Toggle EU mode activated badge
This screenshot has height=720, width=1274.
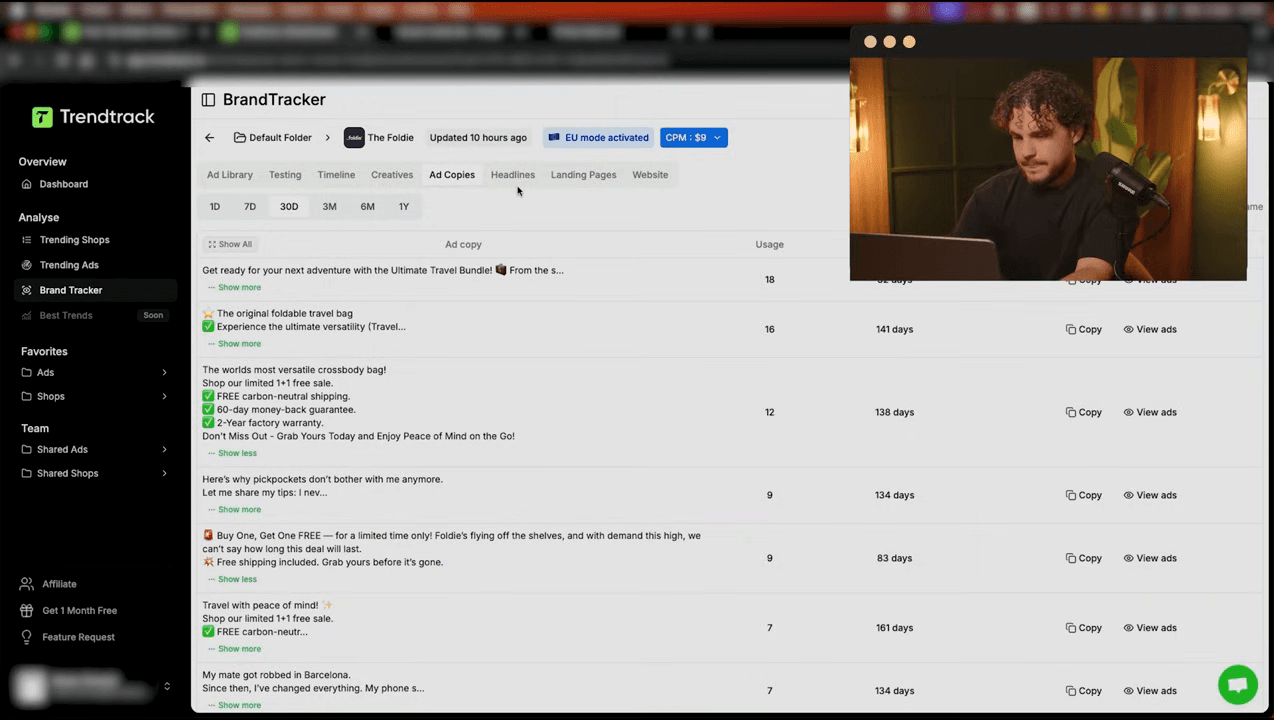pyautogui.click(x=599, y=138)
